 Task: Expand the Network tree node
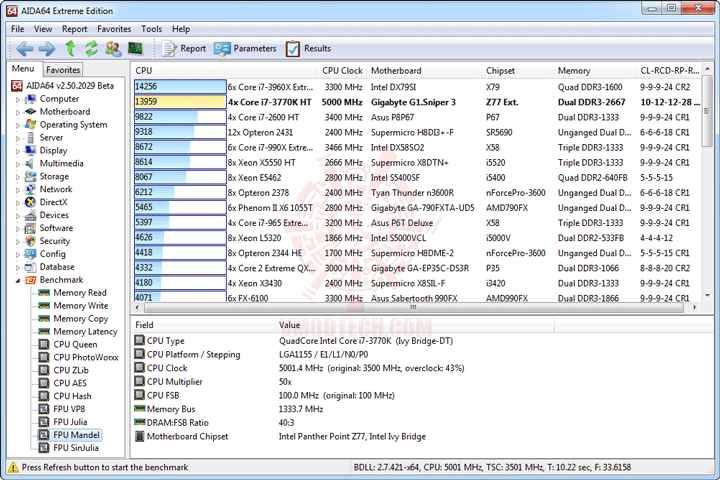click(18, 190)
